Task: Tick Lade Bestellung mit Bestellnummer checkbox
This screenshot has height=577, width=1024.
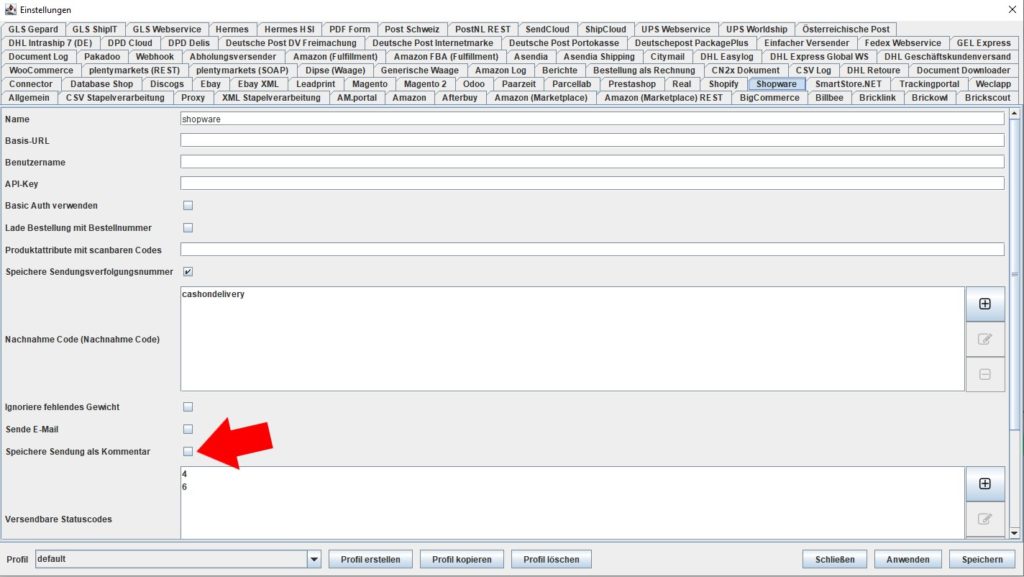Action: click(188, 228)
